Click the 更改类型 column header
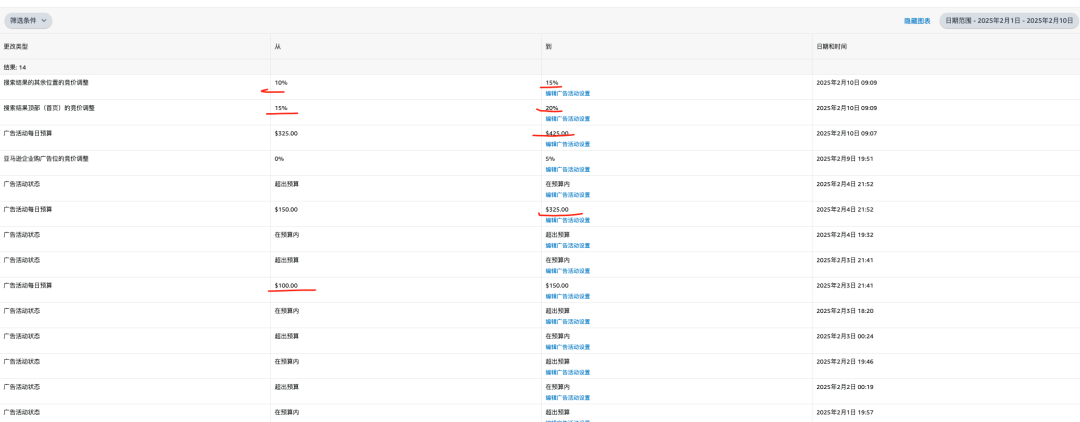Viewport: 1080px width, 422px height. (16, 46)
